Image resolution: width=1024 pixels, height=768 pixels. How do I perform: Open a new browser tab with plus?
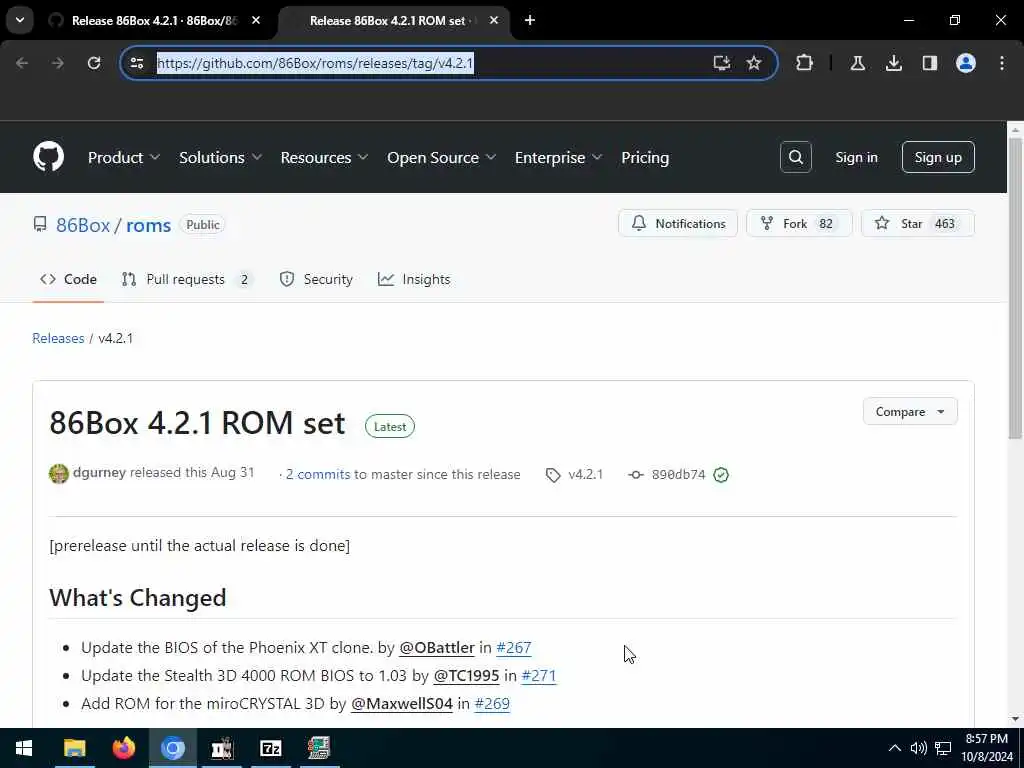pyautogui.click(x=530, y=20)
